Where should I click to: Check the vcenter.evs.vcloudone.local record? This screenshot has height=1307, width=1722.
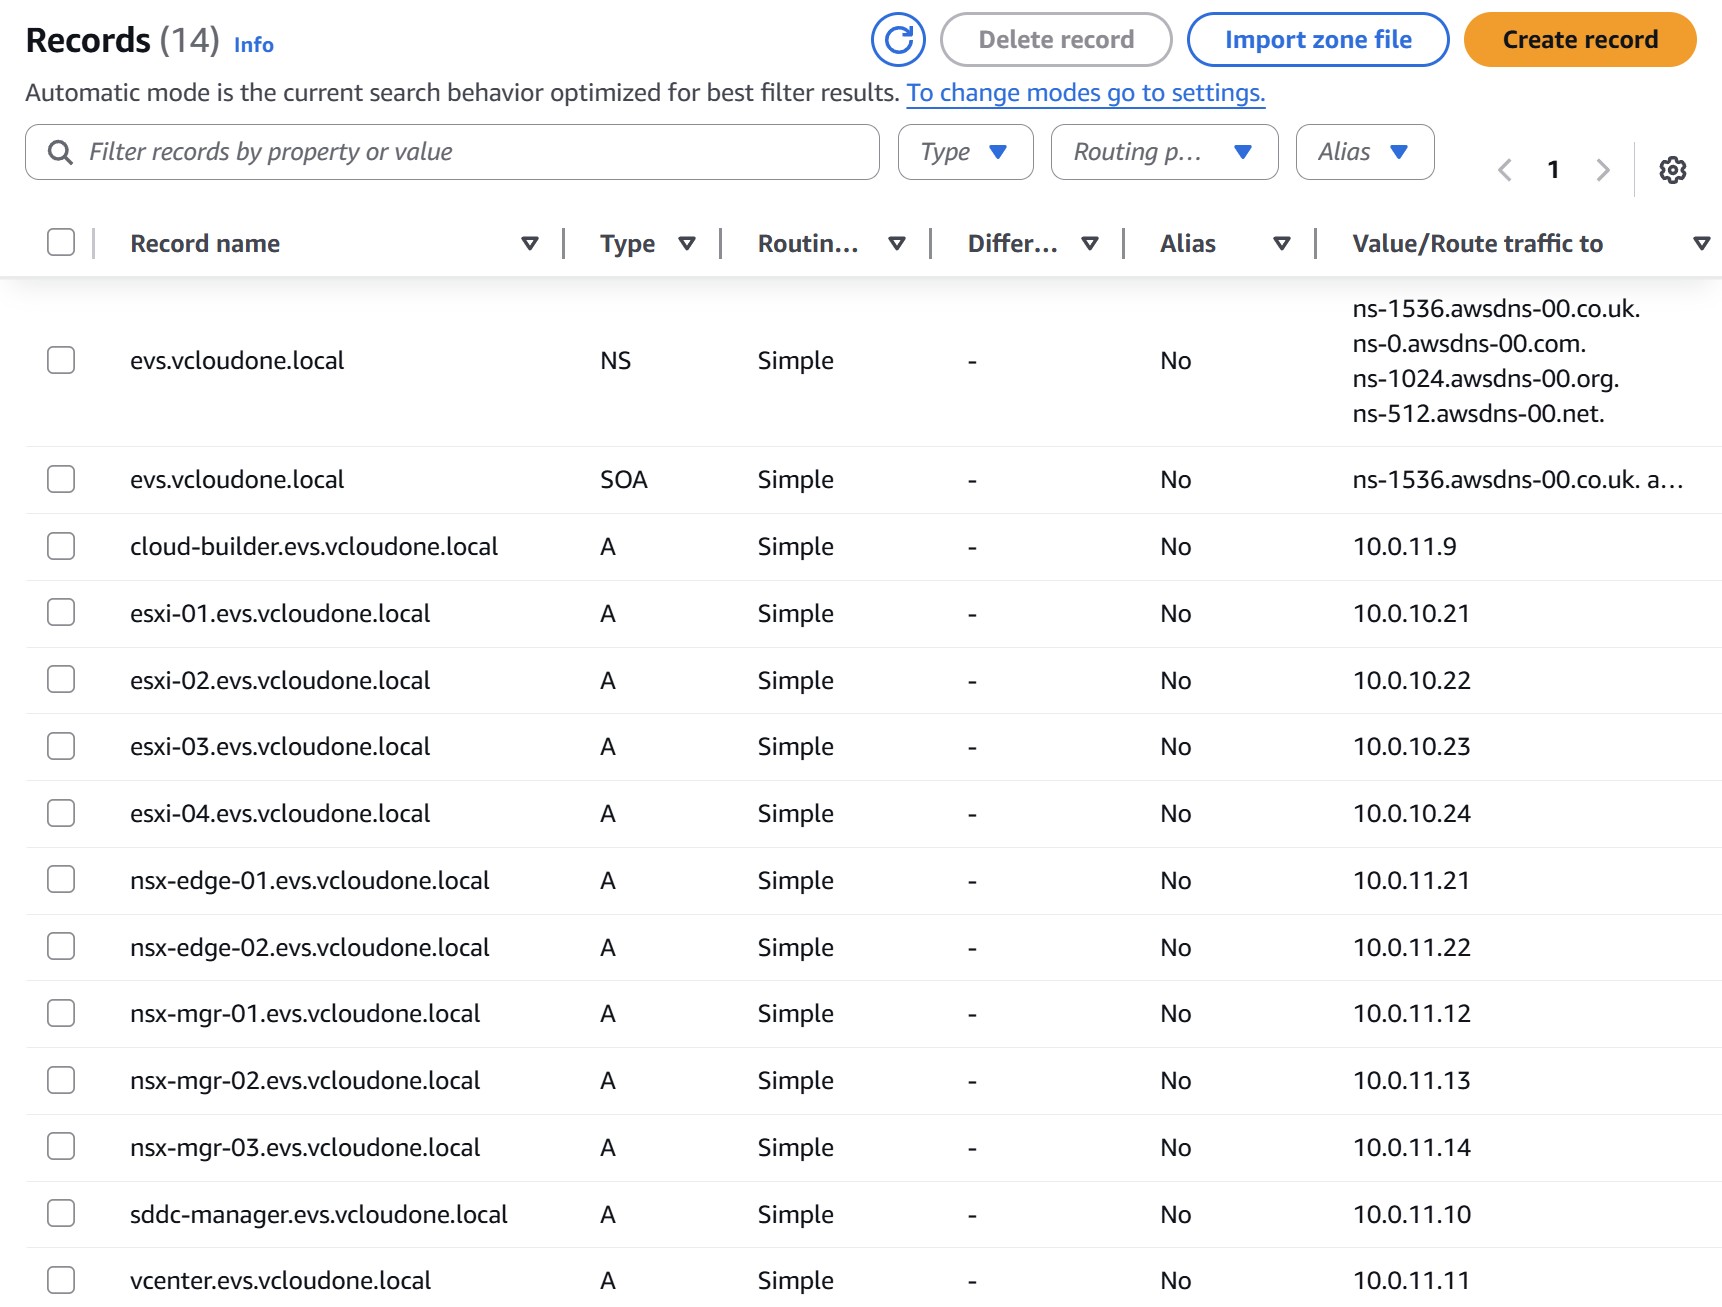tap(60, 1280)
